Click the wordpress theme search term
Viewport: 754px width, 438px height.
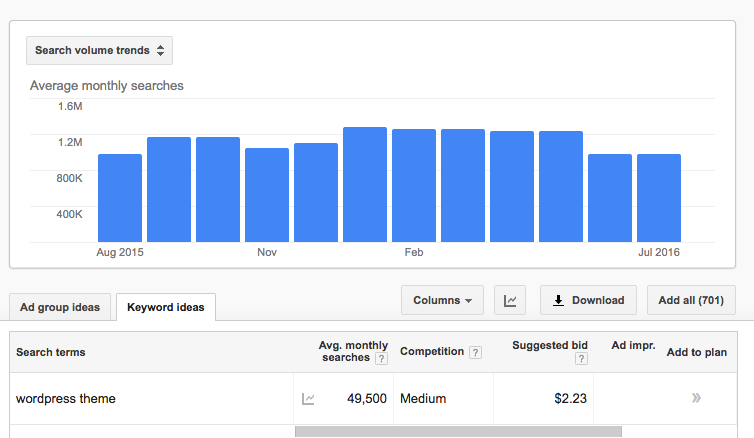(x=66, y=399)
